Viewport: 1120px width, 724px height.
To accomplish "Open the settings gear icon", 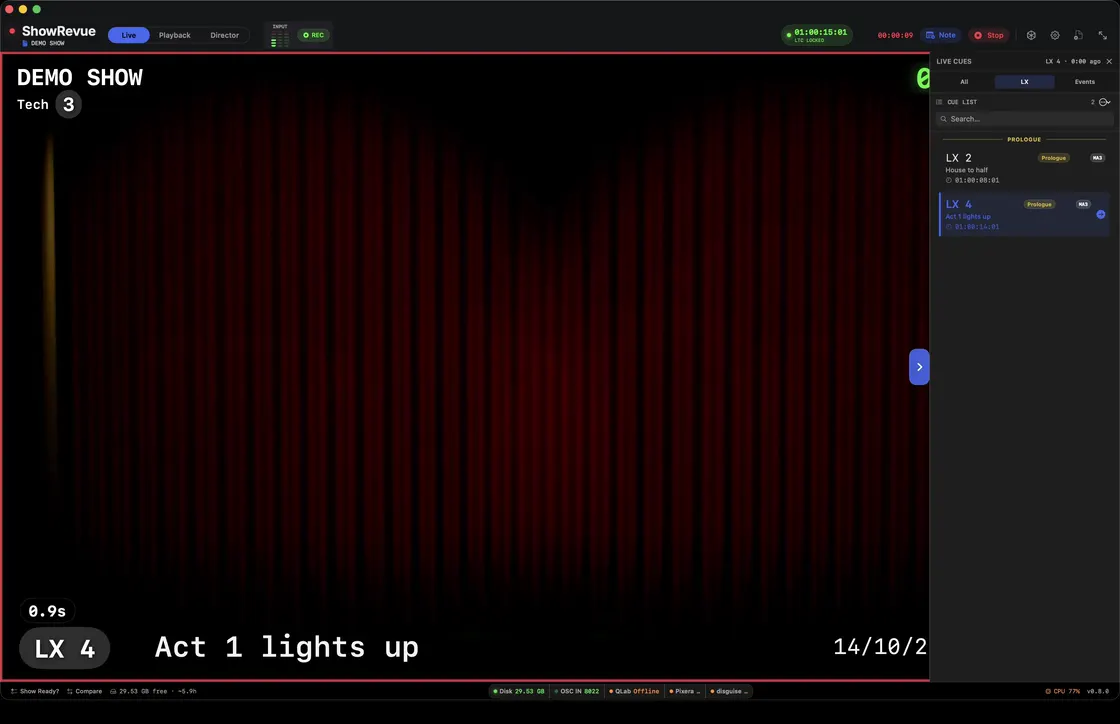I will pyautogui.click(x=1055, y=35).
